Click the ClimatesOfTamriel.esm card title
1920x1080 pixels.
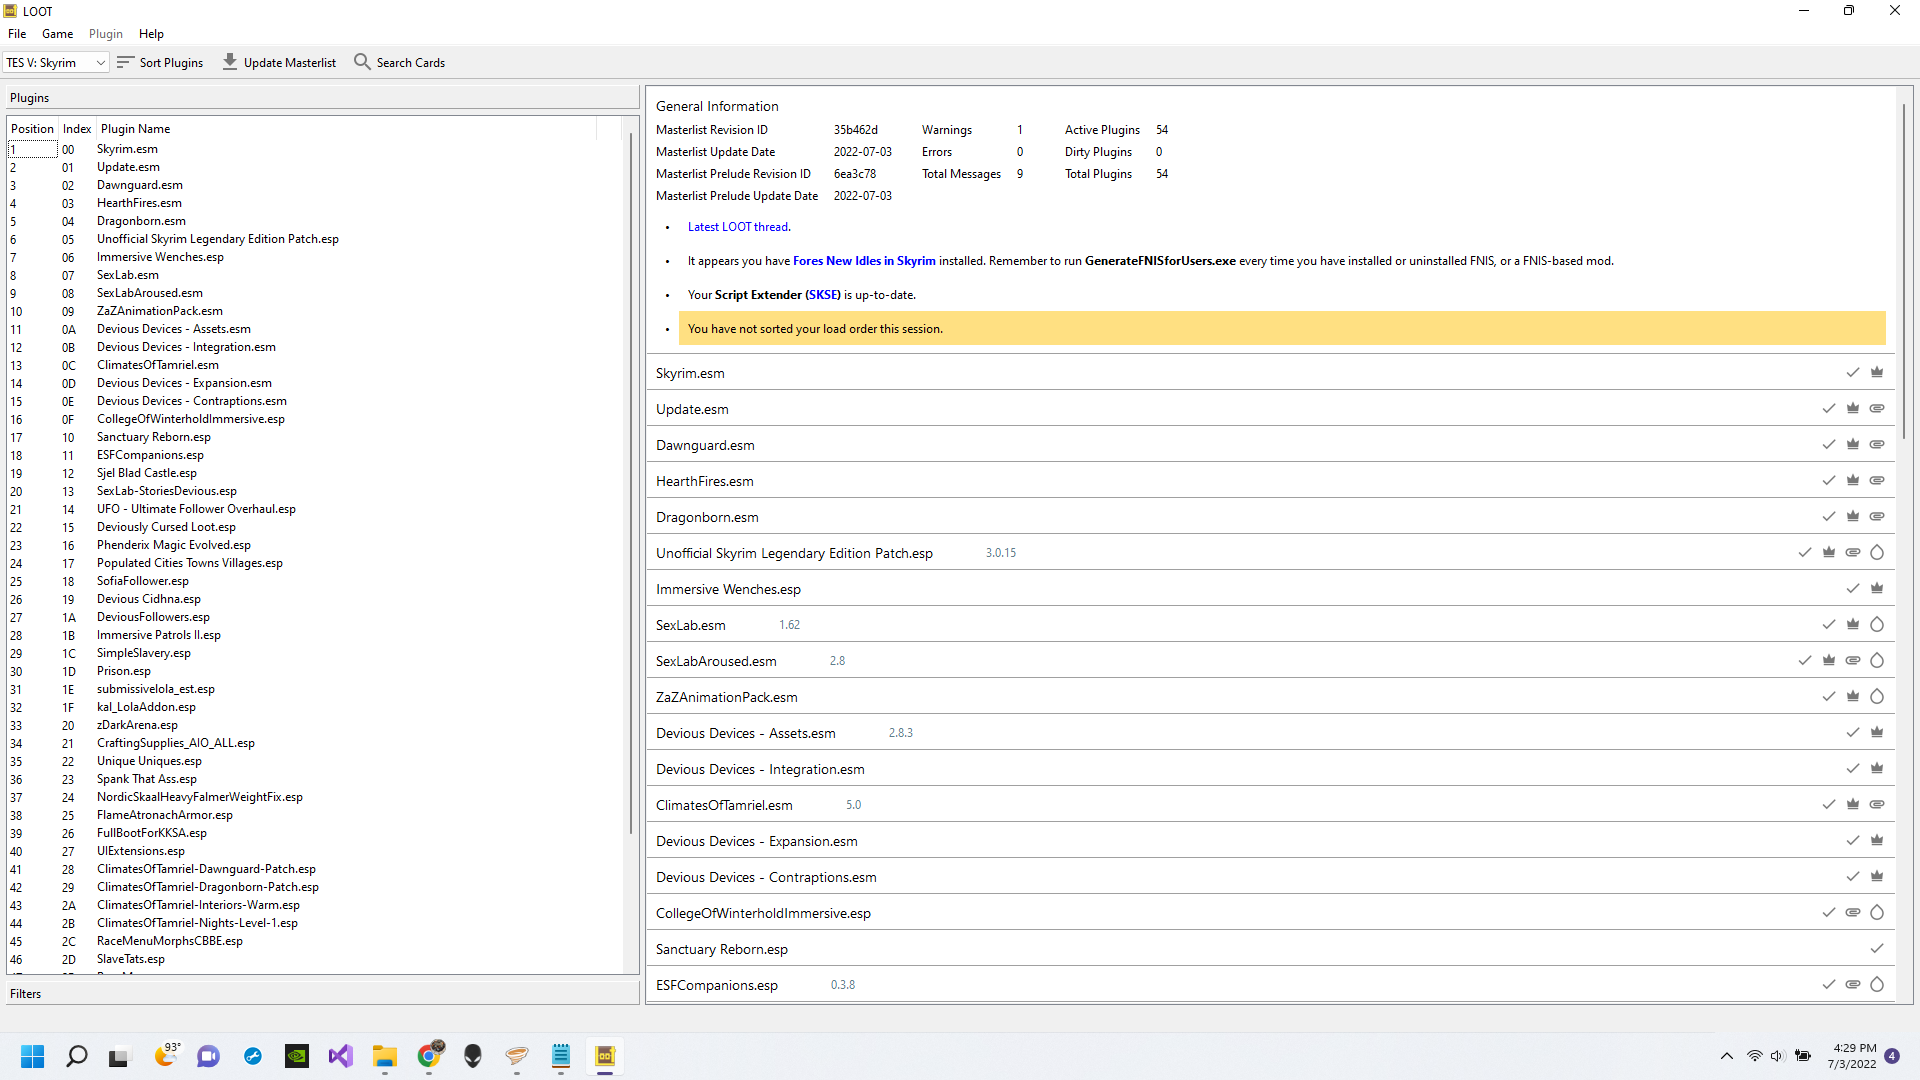pyautogui.click(x=724, y=805)
